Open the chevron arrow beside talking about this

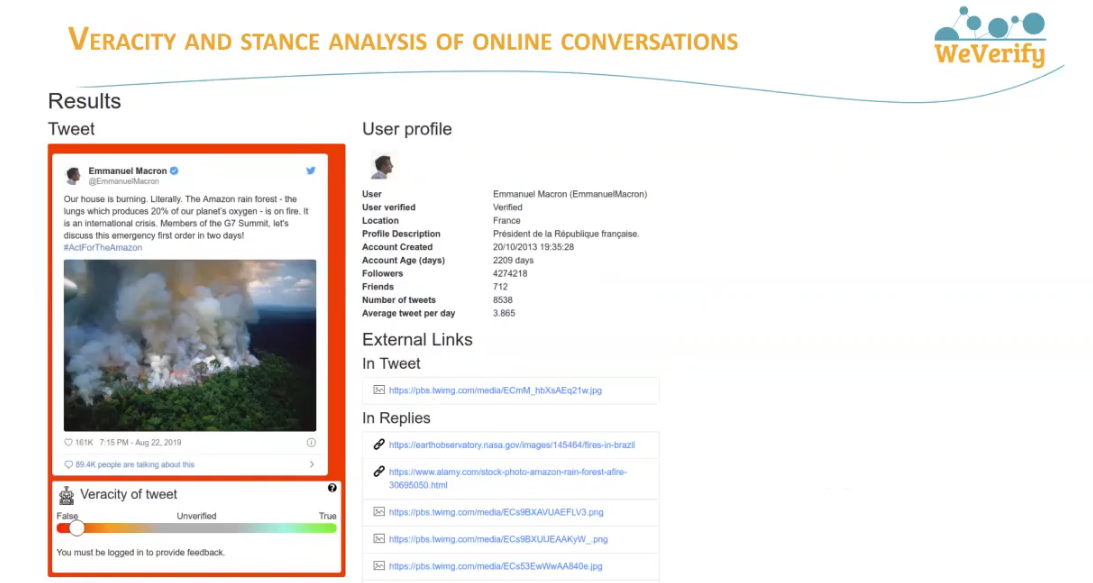(x=312, y=464)
